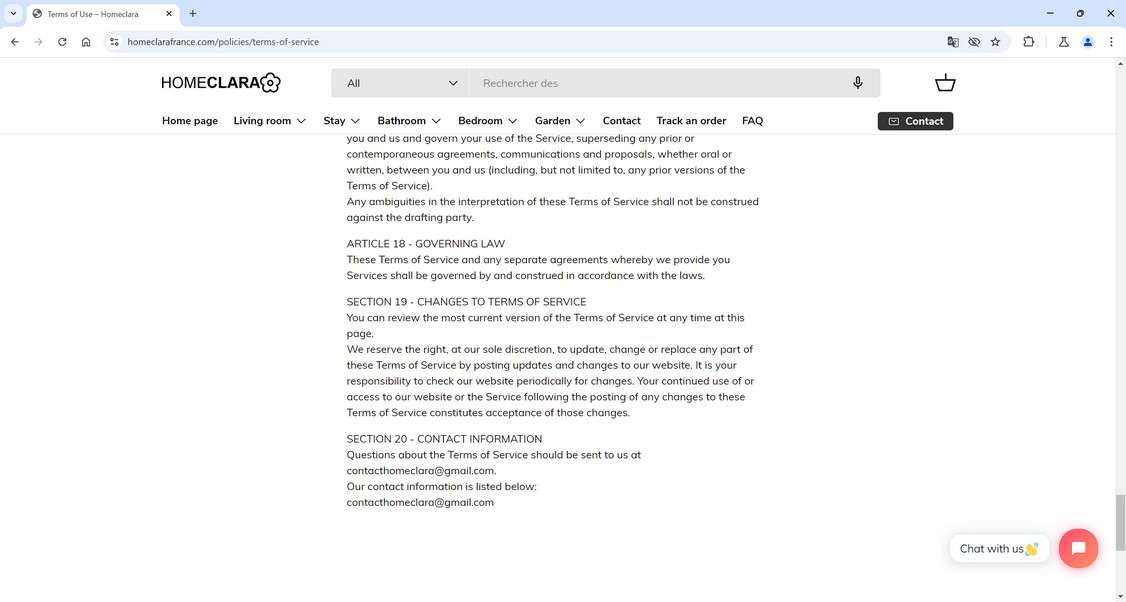Open the experiments flask icon in the toolbar
Image resolution: width=1126 pixels, height=602 pixels.
(1063, 42)
